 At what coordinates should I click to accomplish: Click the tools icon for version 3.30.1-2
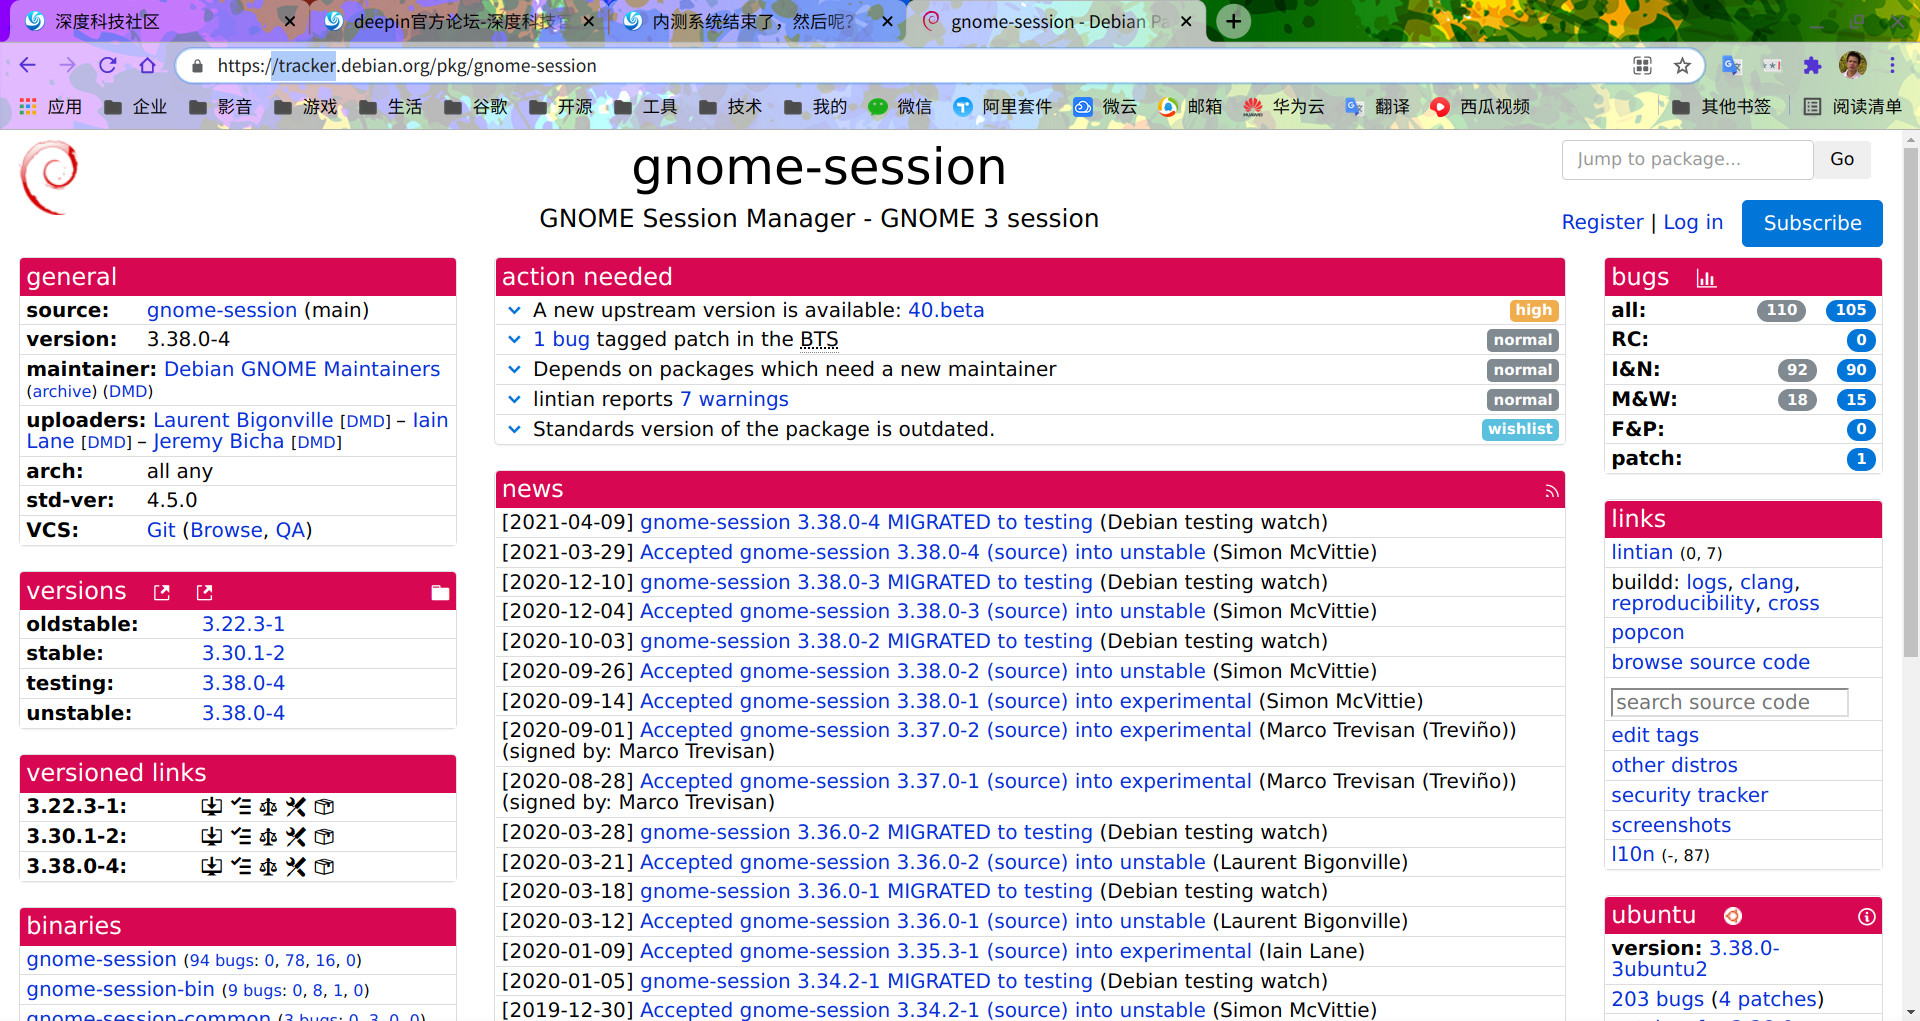pos(296,836)
